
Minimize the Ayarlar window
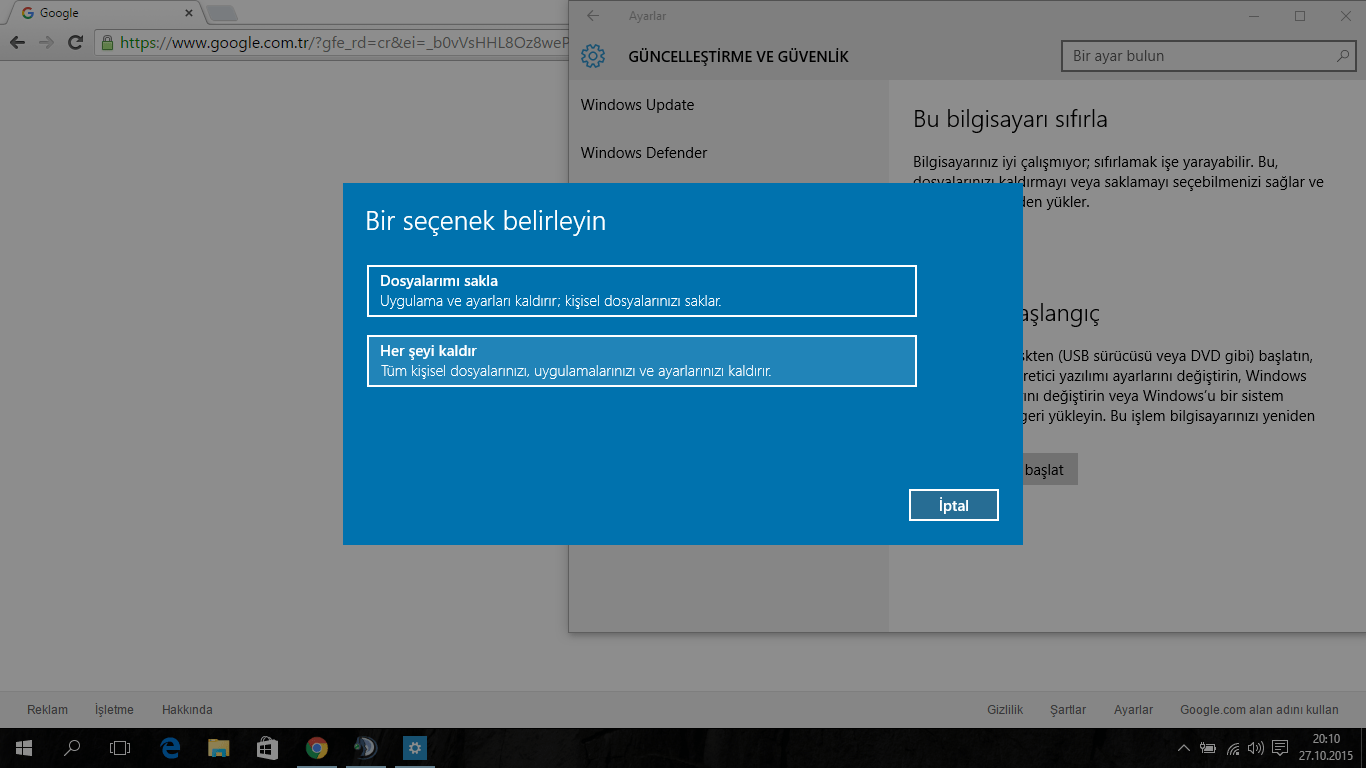pyautogui.click(x=1255, y=16)
